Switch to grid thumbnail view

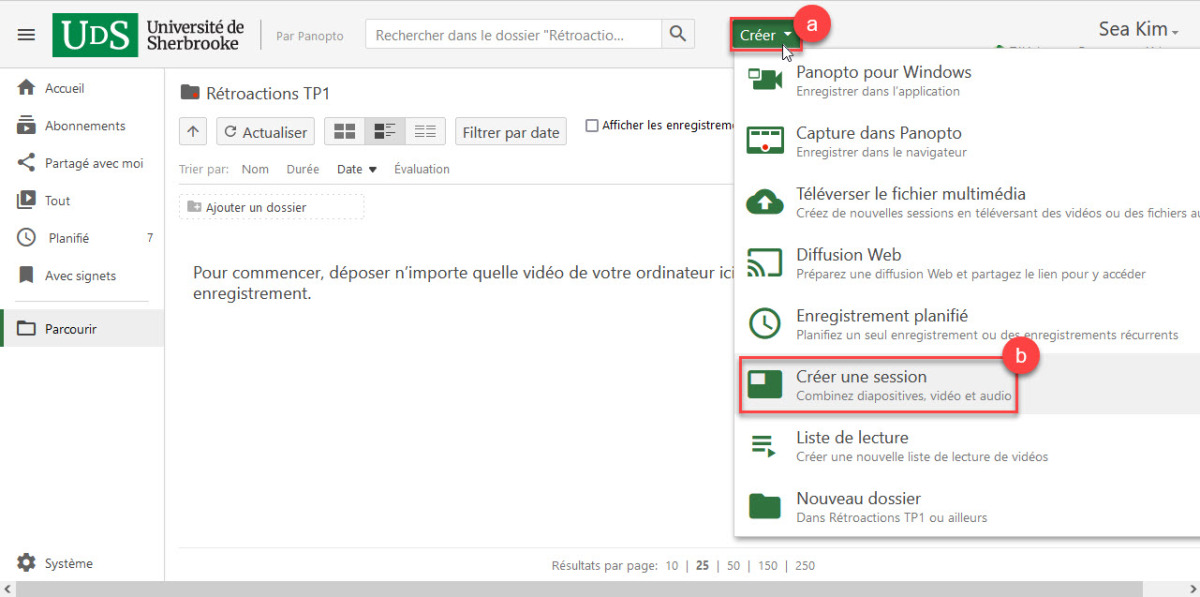click(x=344, y=132)
